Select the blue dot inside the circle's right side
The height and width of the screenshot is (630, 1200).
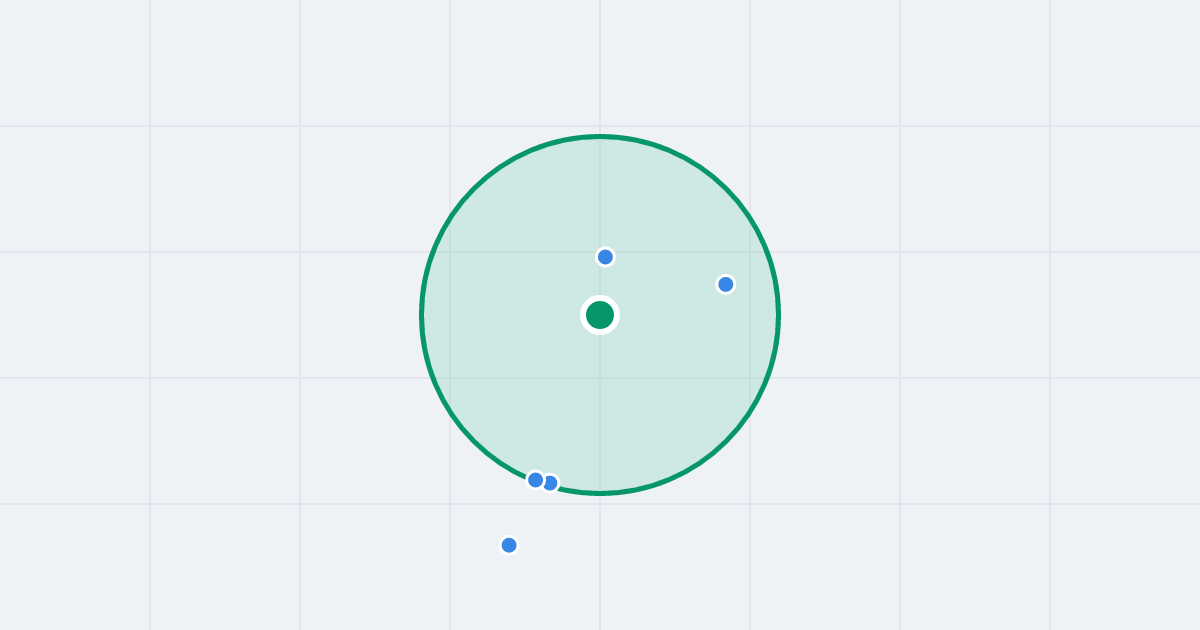coord(726,284)
